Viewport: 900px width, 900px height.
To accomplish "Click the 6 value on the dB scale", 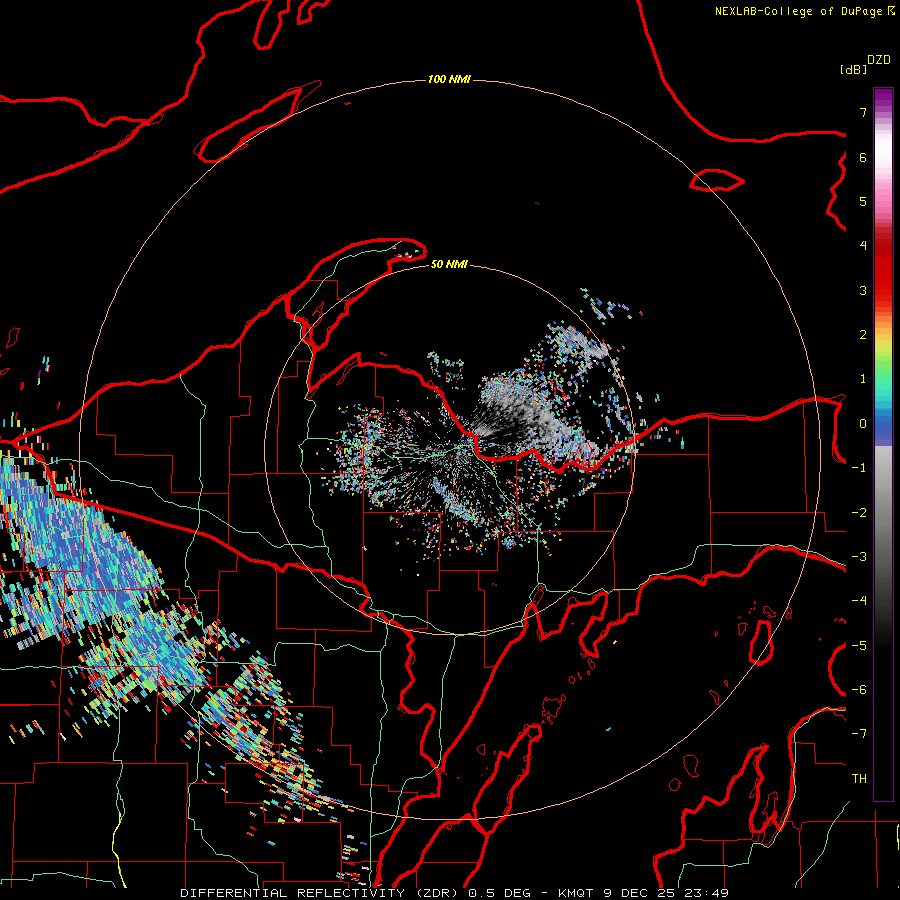I will click(x=863, y=157).
